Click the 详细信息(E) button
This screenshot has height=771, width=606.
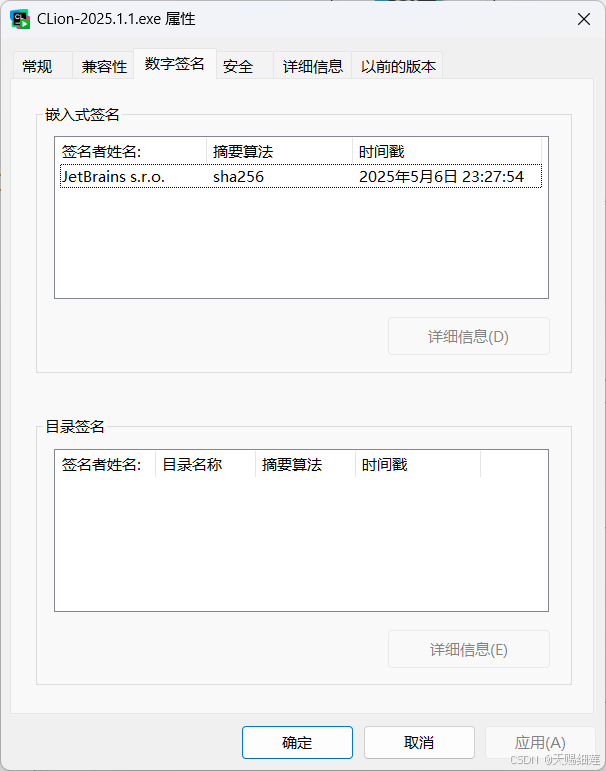pos(468,650)
